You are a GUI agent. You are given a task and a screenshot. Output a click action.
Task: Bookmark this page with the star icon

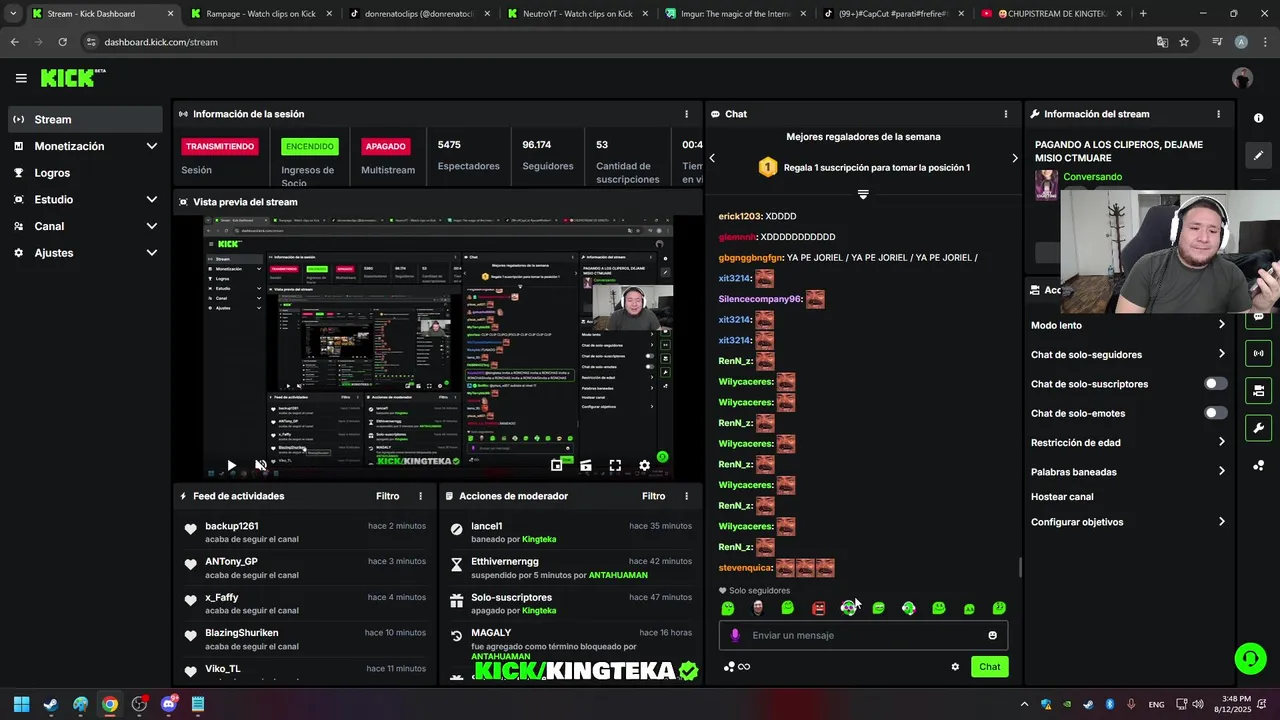(x=1184, y=42)
